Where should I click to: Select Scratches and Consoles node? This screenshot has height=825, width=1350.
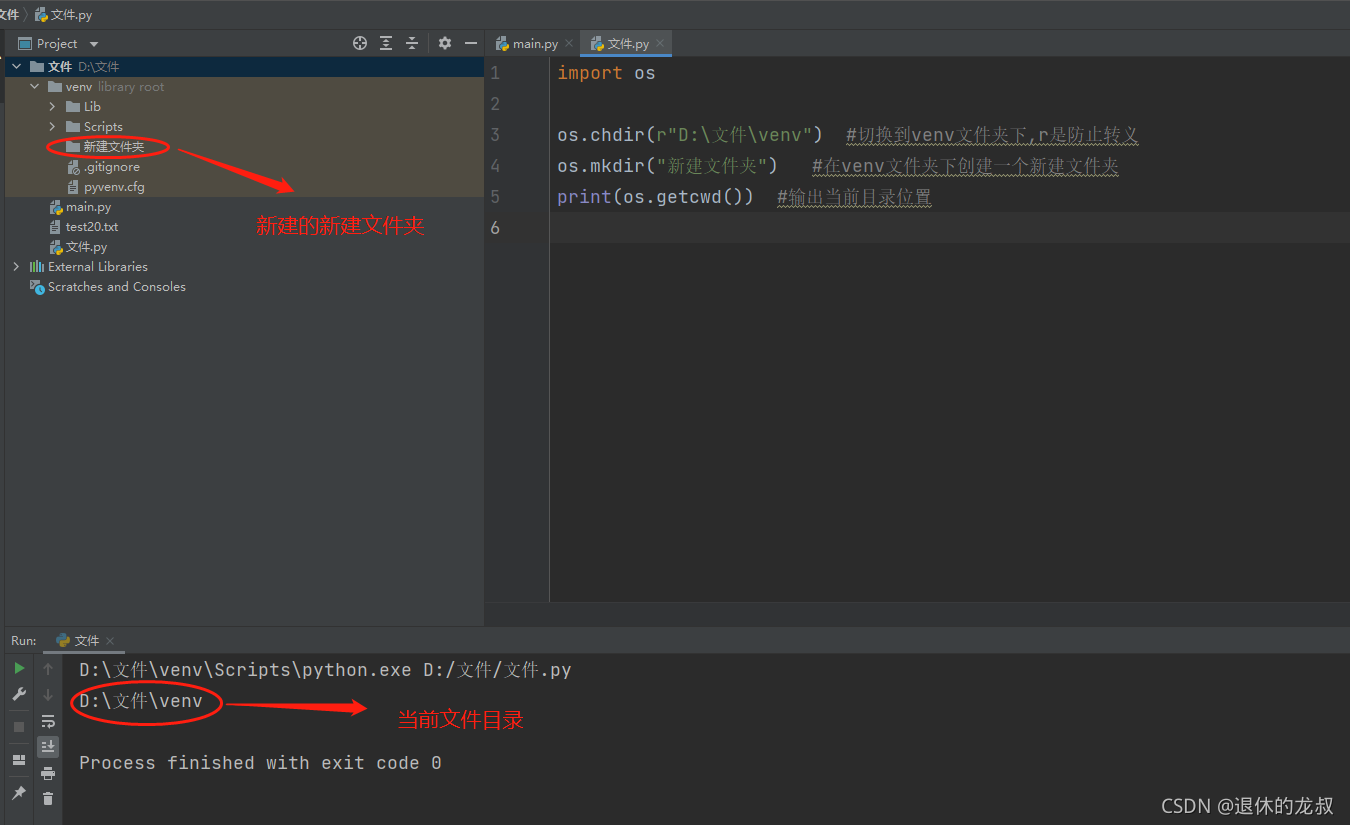(116, 287)
